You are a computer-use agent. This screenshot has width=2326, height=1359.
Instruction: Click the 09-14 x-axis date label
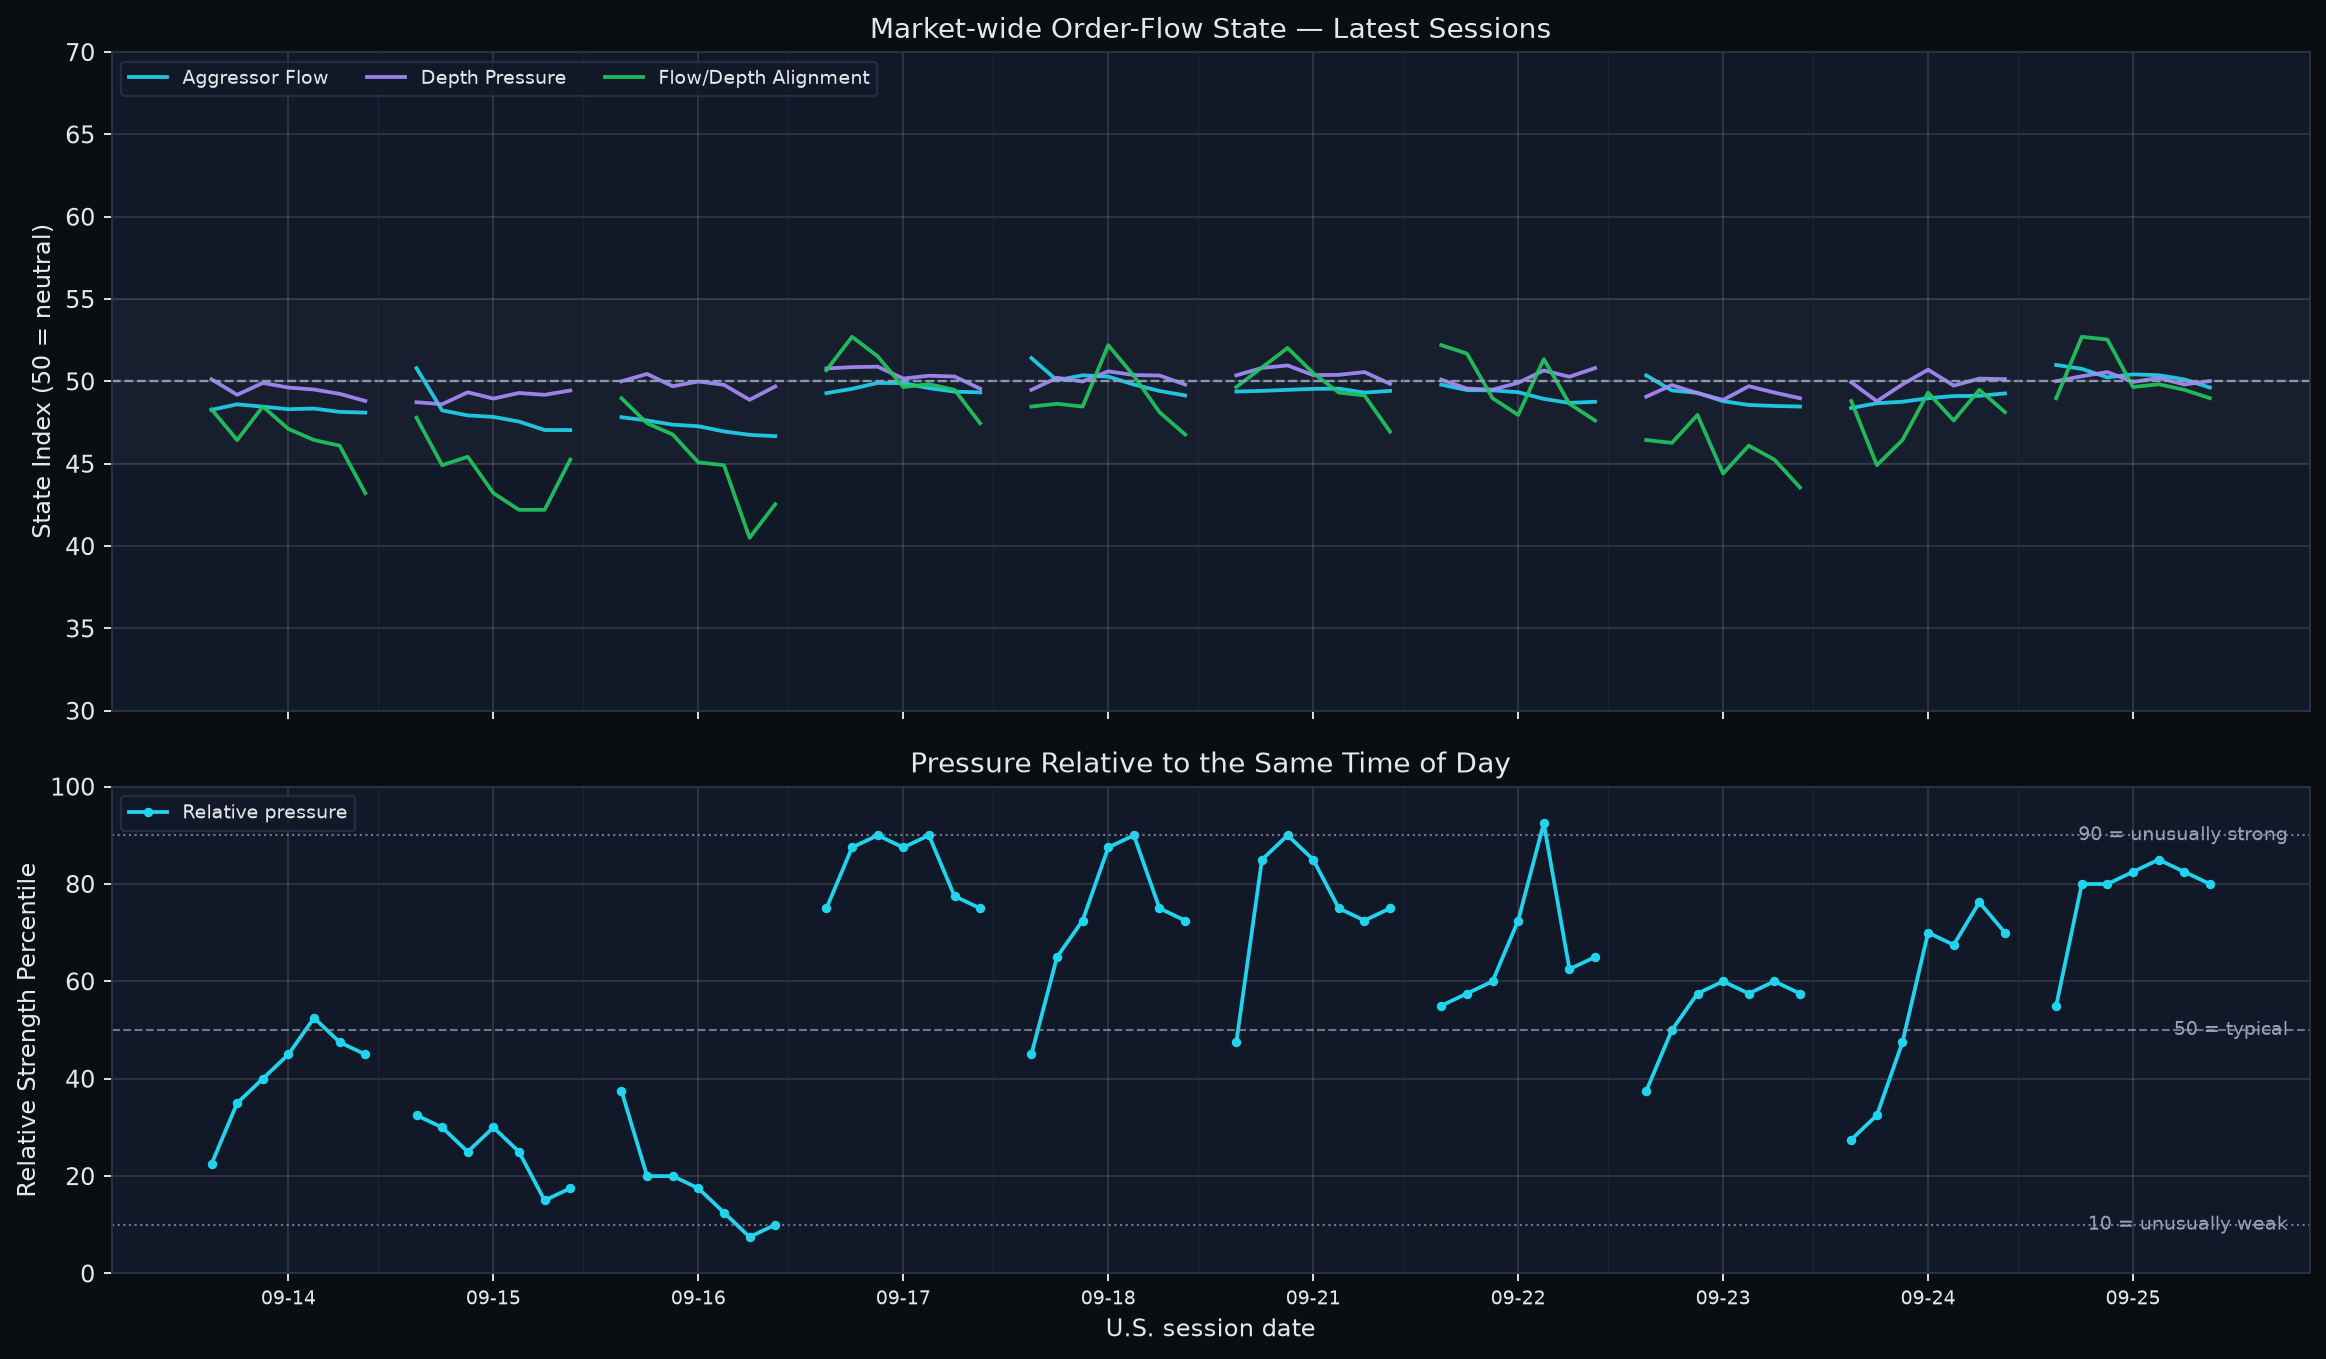(288, 1298)
